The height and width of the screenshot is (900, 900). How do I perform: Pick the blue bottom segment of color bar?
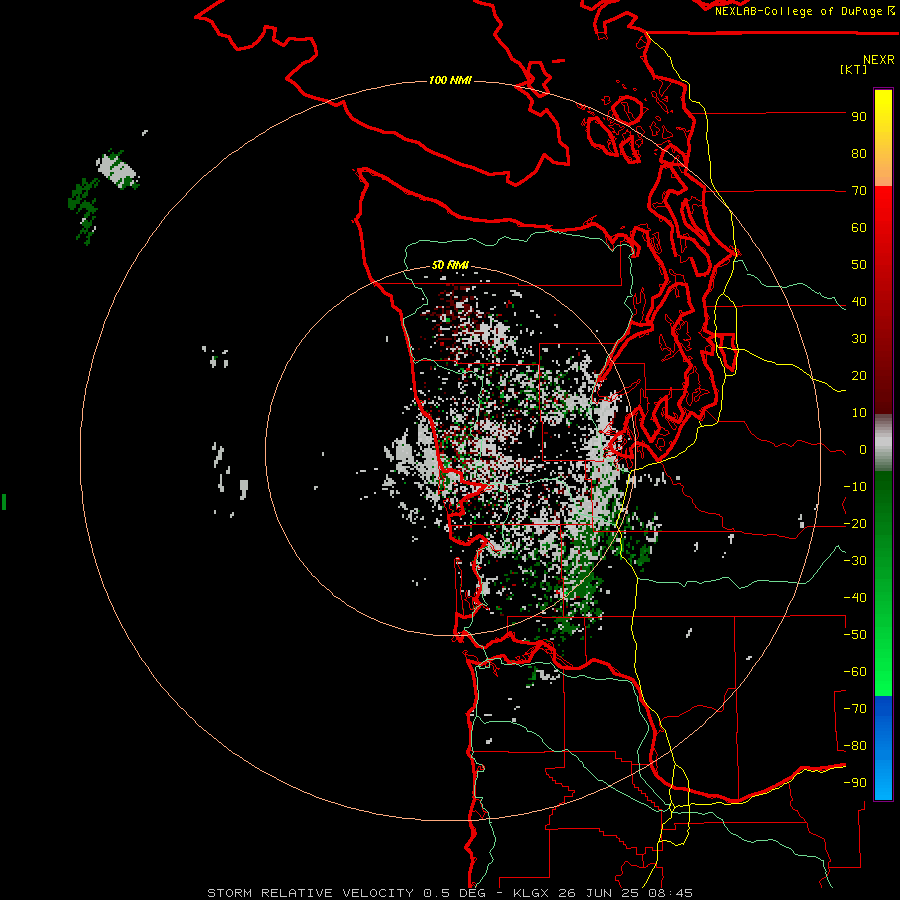tap(883, 747)
